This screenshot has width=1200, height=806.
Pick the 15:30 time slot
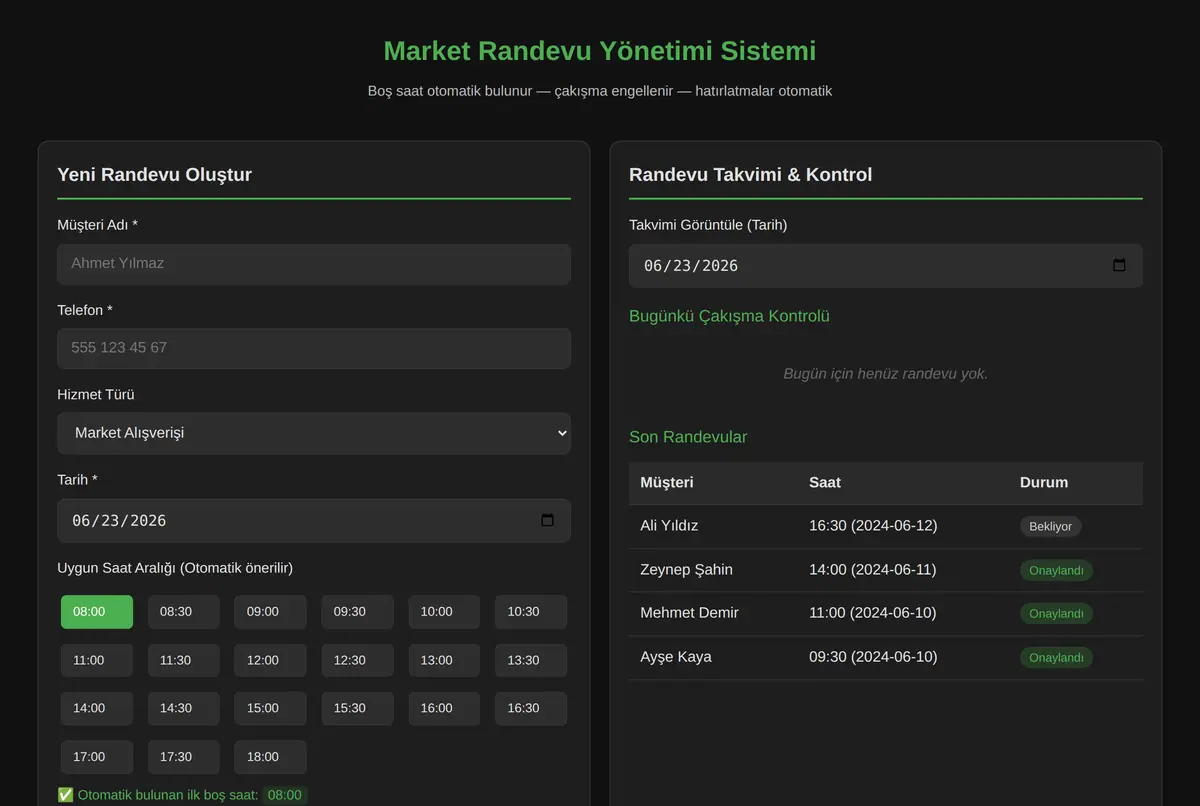[357, 708]
